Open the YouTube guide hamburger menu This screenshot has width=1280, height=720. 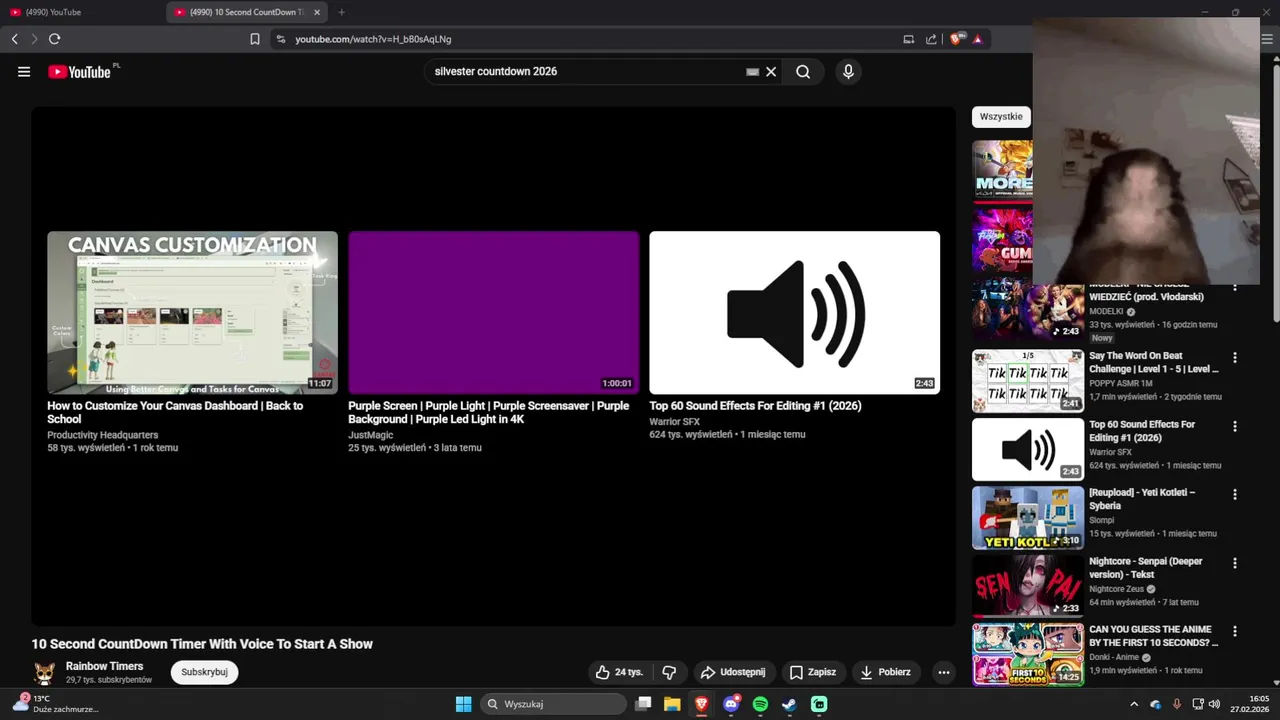click(24, 72)
